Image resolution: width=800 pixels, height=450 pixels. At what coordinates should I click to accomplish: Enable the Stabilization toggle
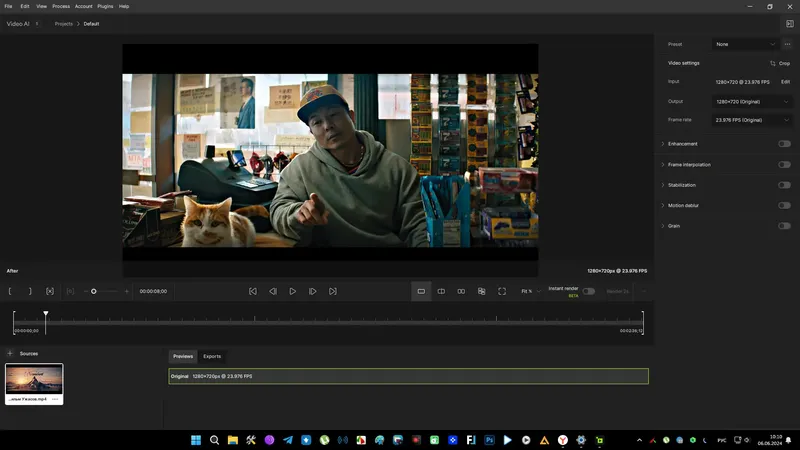[784, 185]
